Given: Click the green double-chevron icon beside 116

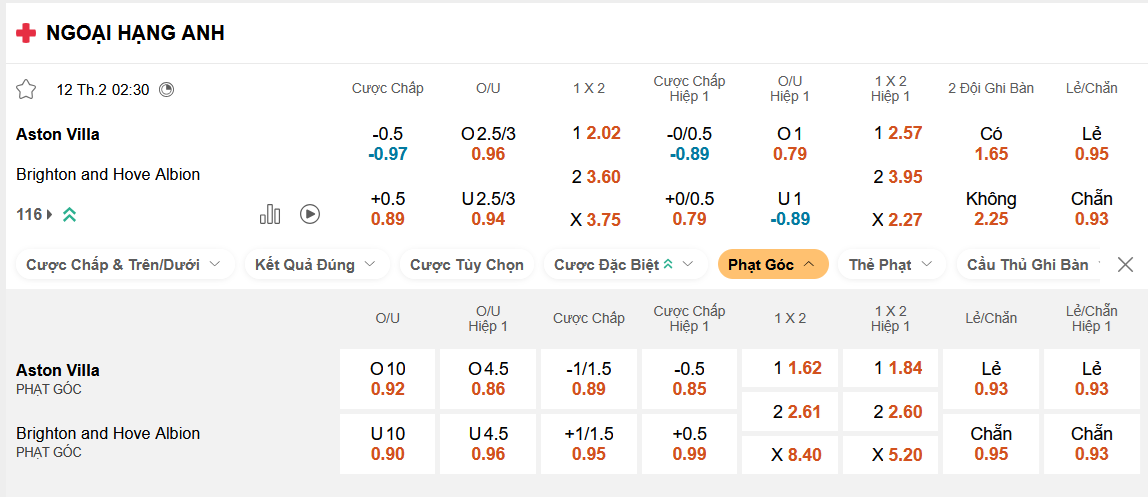Looking at the screenshot, I should click(x=69, y=214).
